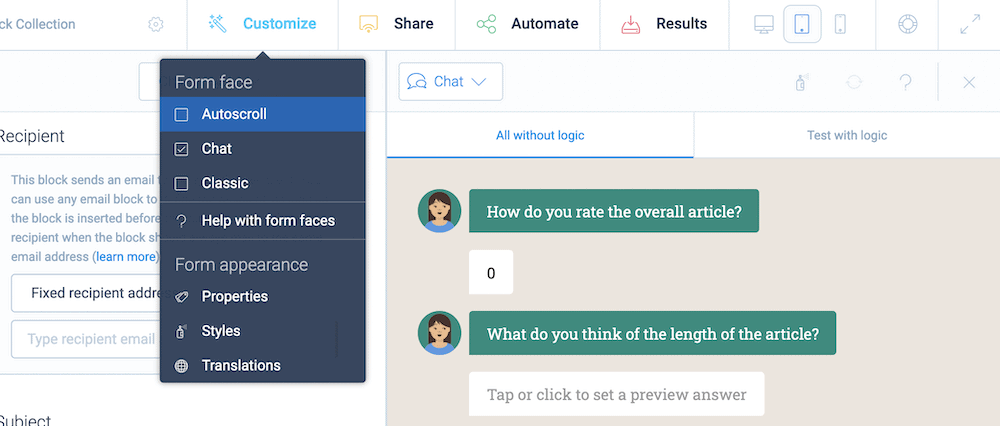Open the Results menu
The image size is (1000, 426).
pos(664,24)
